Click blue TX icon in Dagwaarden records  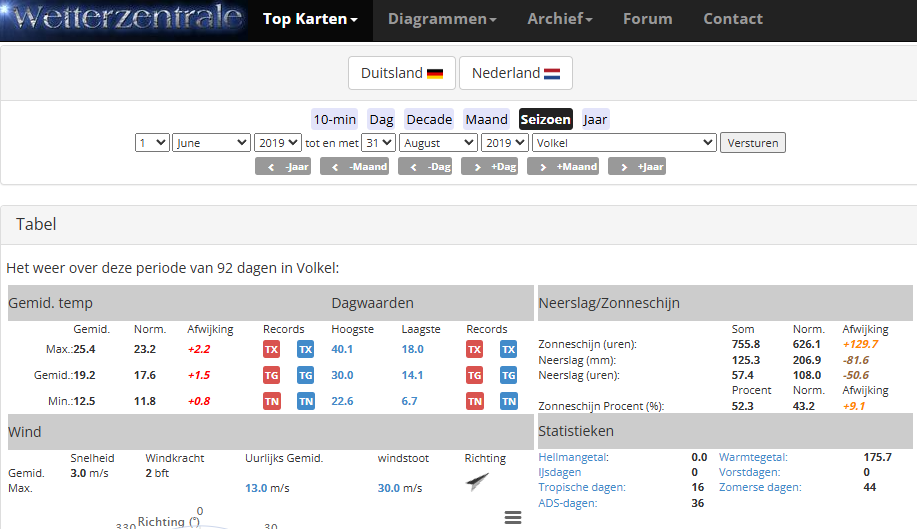point(509,350)
